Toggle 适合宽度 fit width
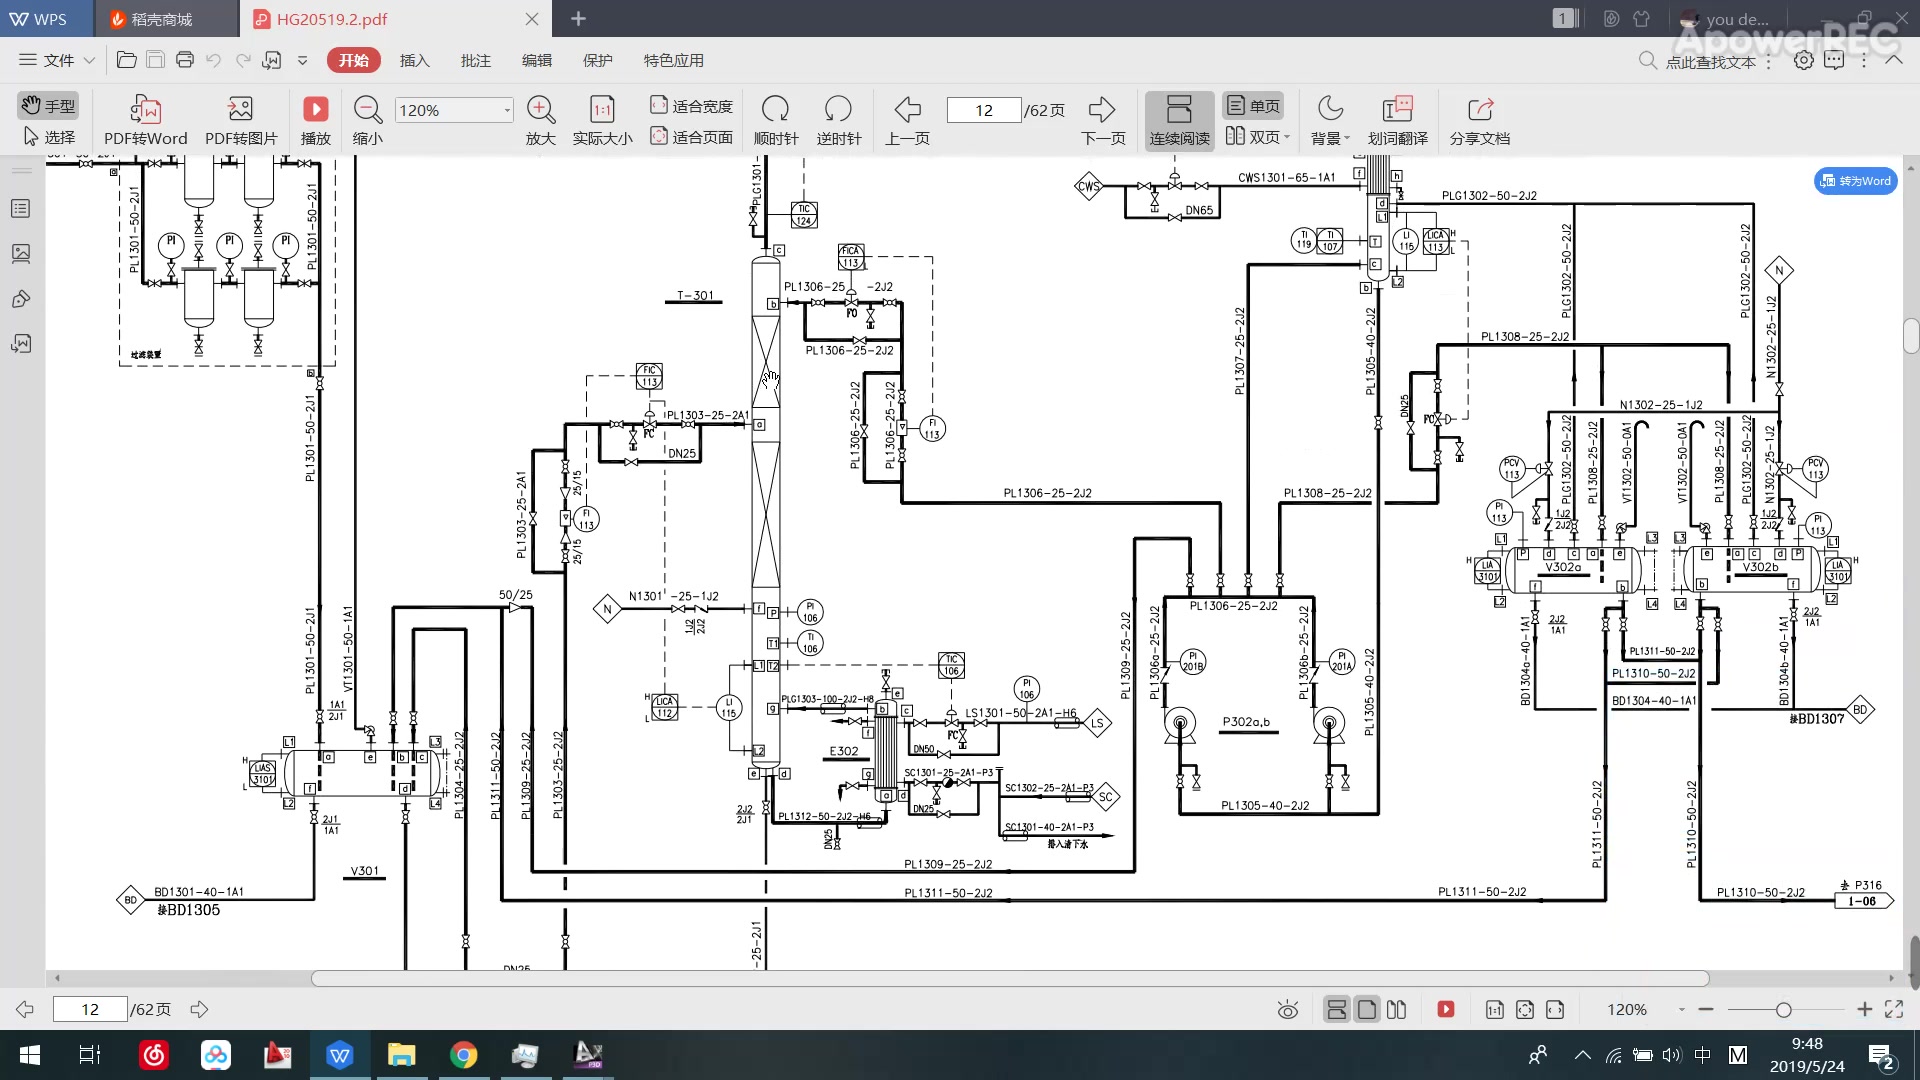The height and width of the screenshot is (1080, 1920). click(691, 105)
